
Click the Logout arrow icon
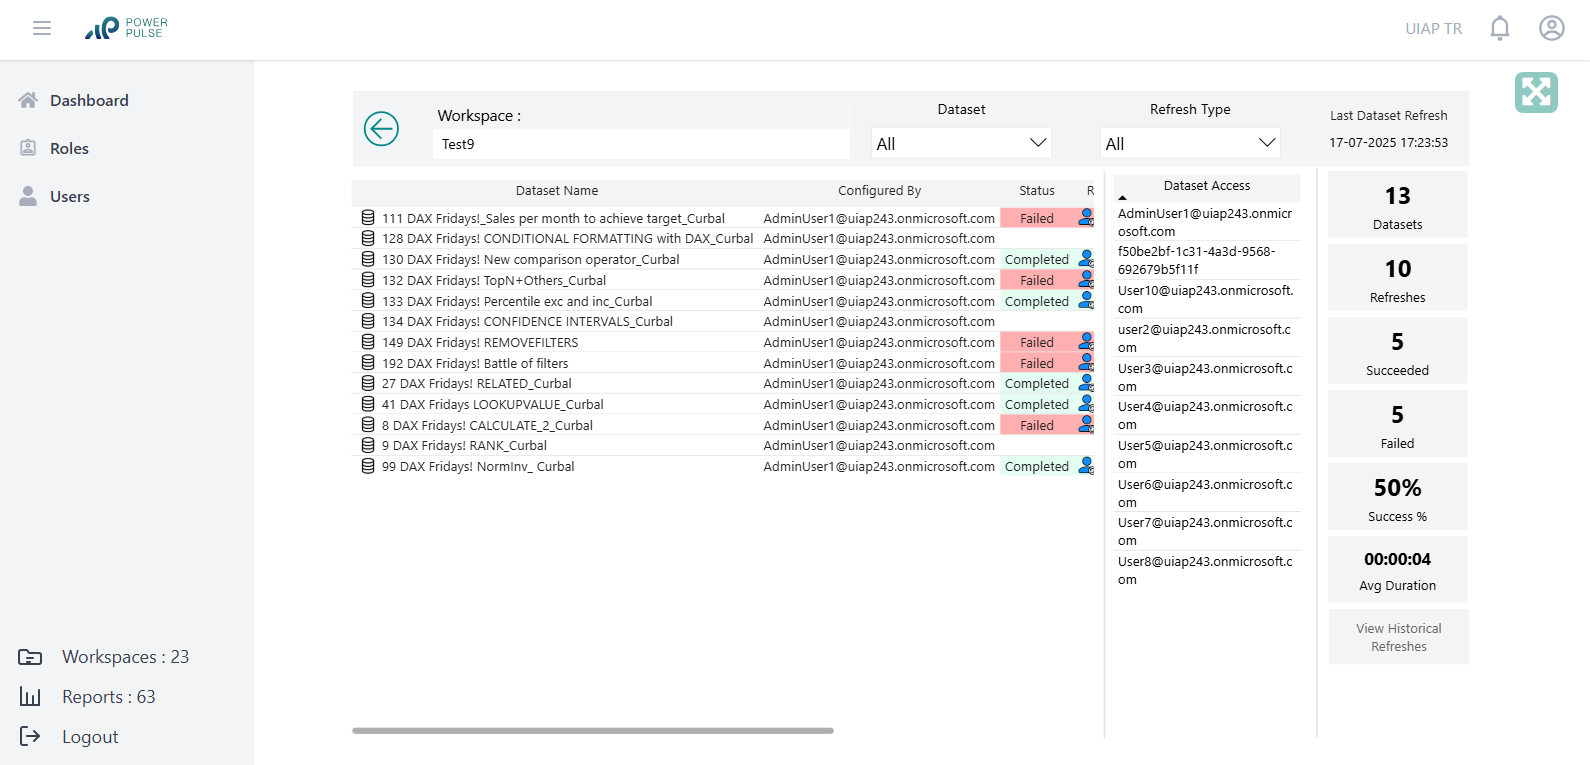[30, 737]
